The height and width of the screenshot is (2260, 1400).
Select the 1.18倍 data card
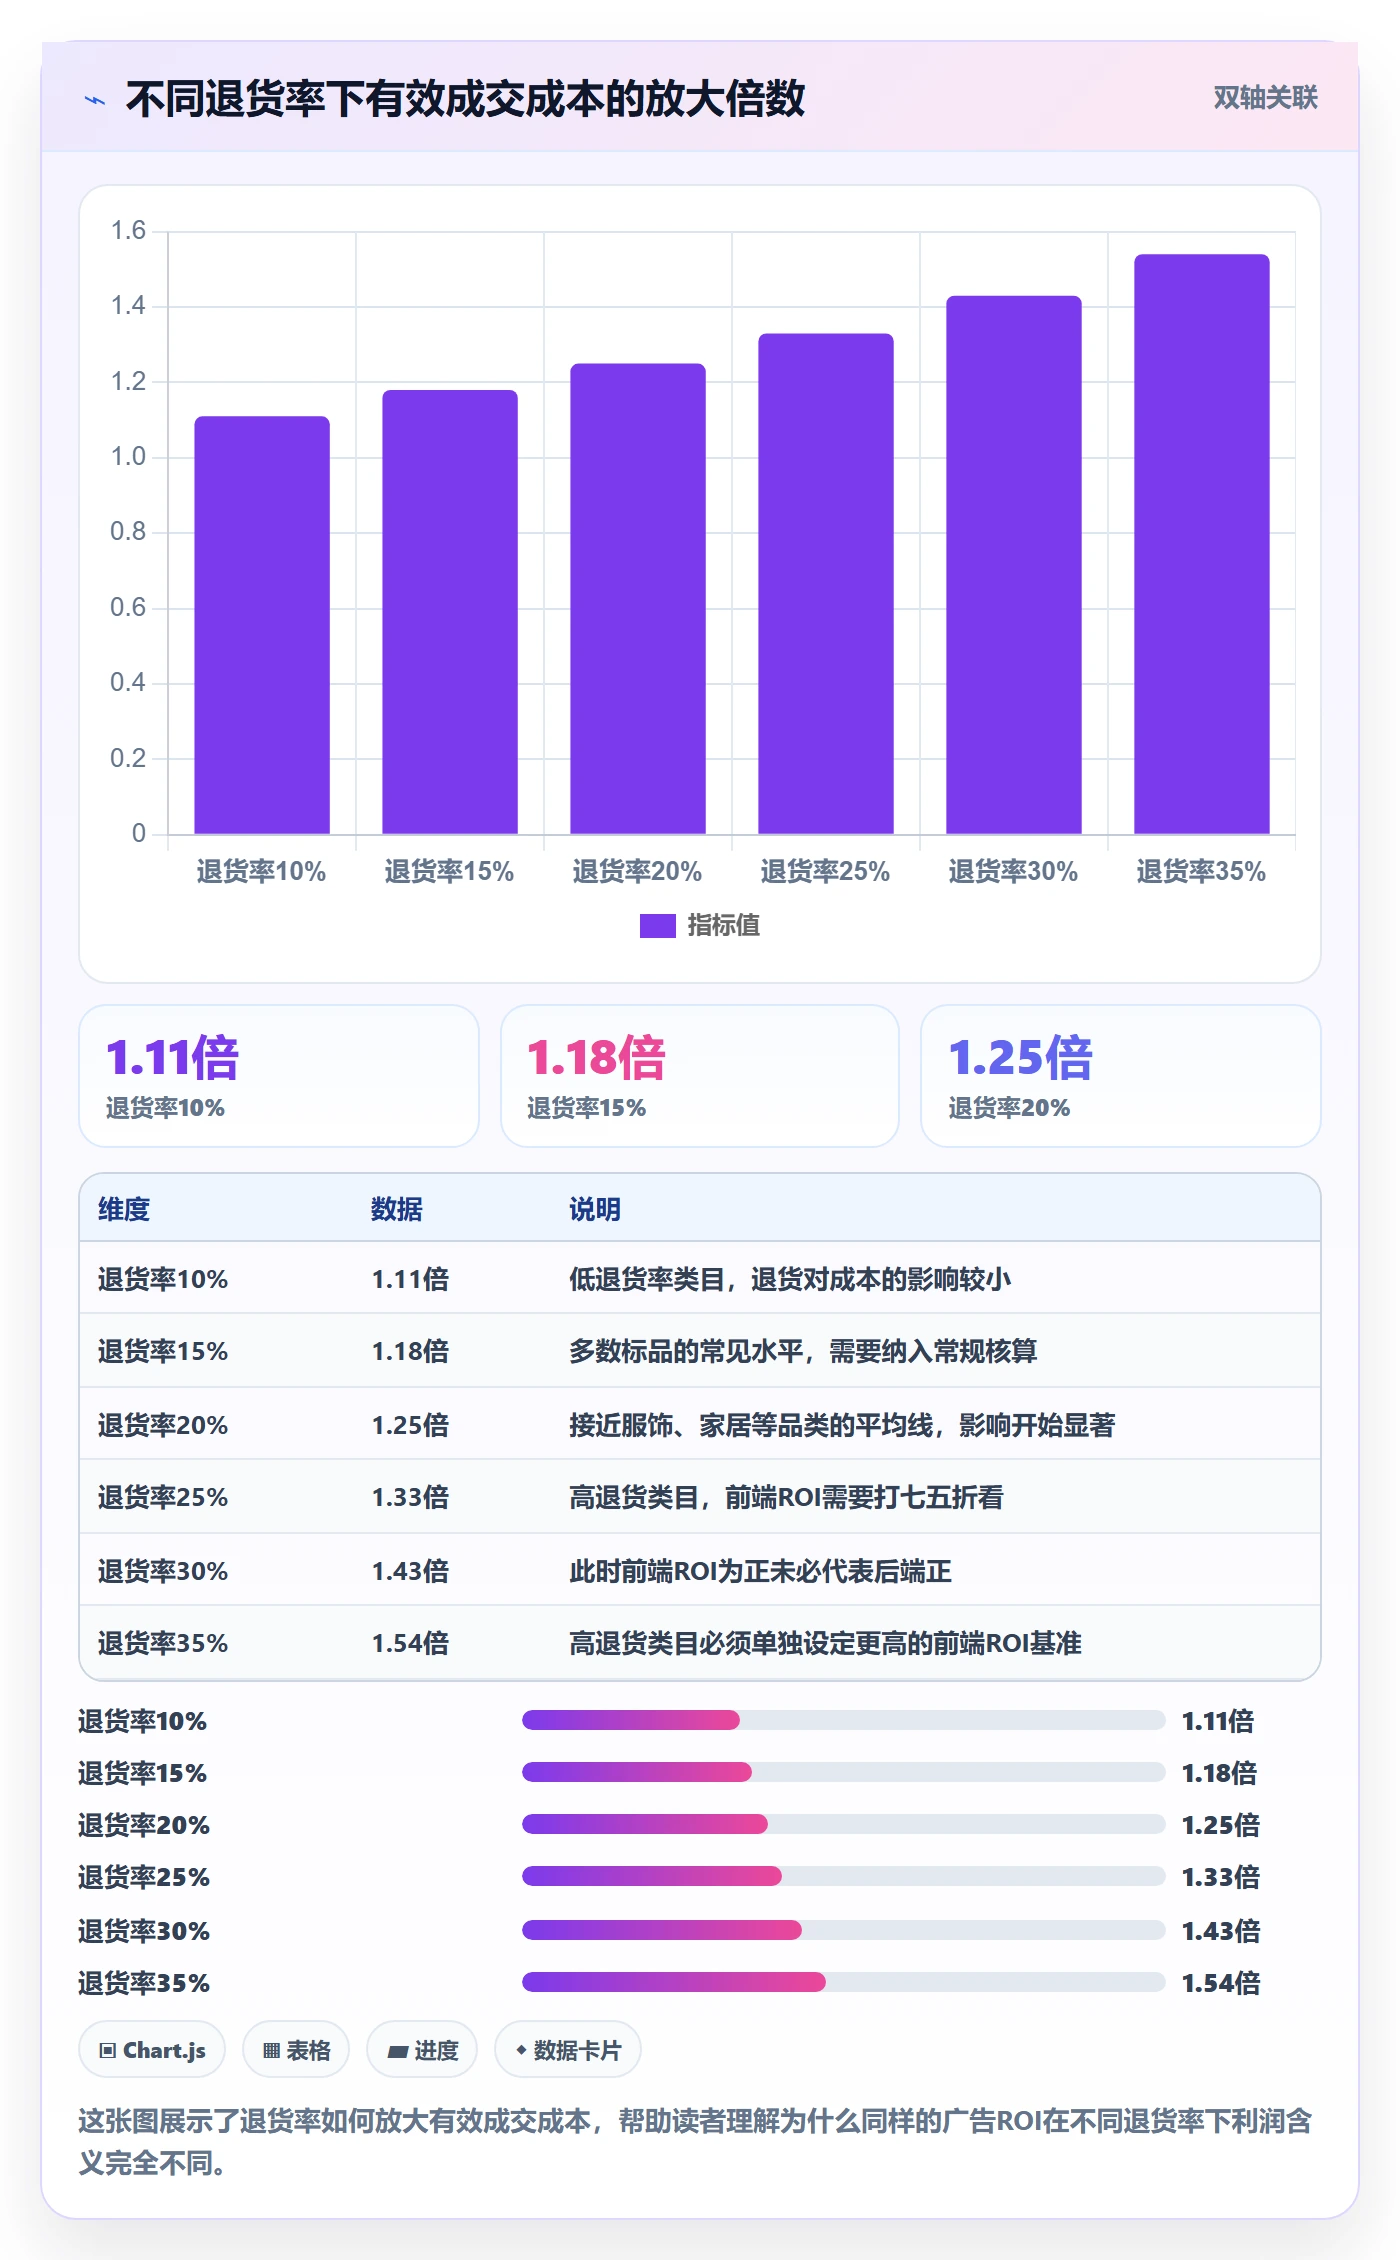pyautogui.click(x=700, y=1076)
